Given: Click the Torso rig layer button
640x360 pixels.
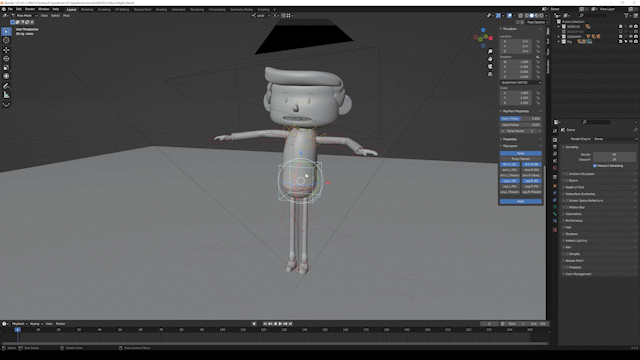Looking at the screenshot, I should pos(520,153).
